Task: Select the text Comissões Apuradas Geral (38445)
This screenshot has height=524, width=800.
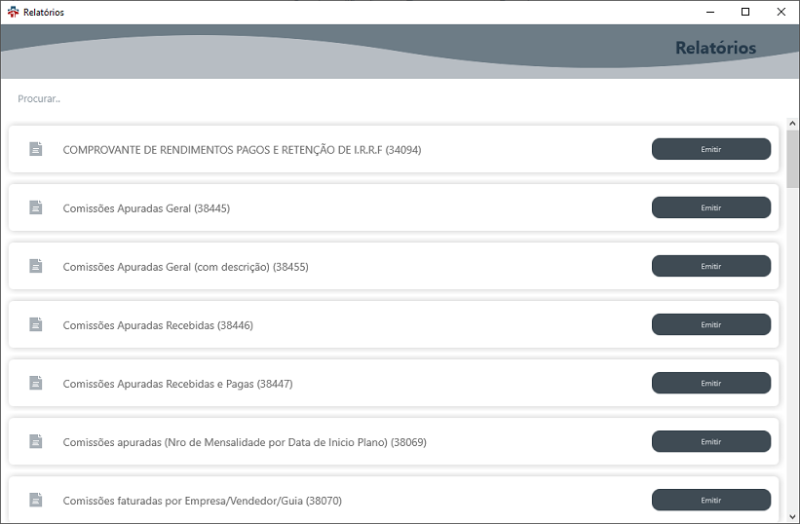Action: [146, 208]
